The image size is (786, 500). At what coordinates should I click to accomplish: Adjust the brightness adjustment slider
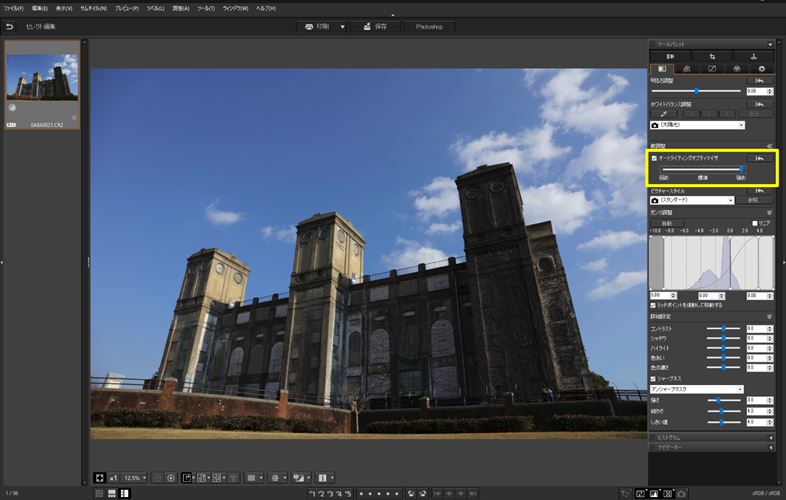click(x=696, y=91)
